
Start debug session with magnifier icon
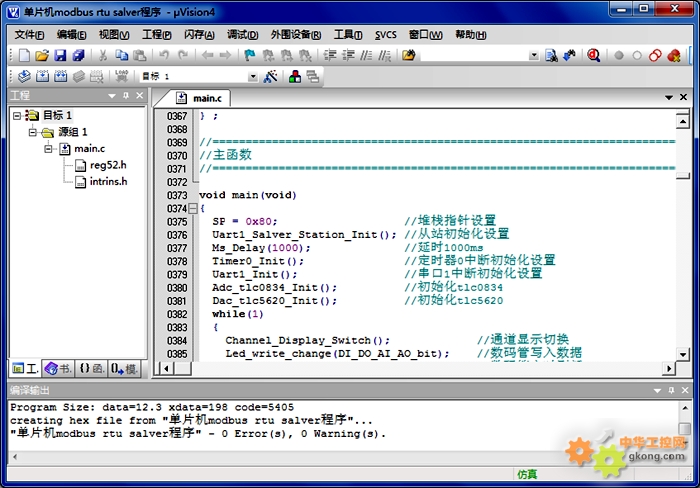coord(593,56)
